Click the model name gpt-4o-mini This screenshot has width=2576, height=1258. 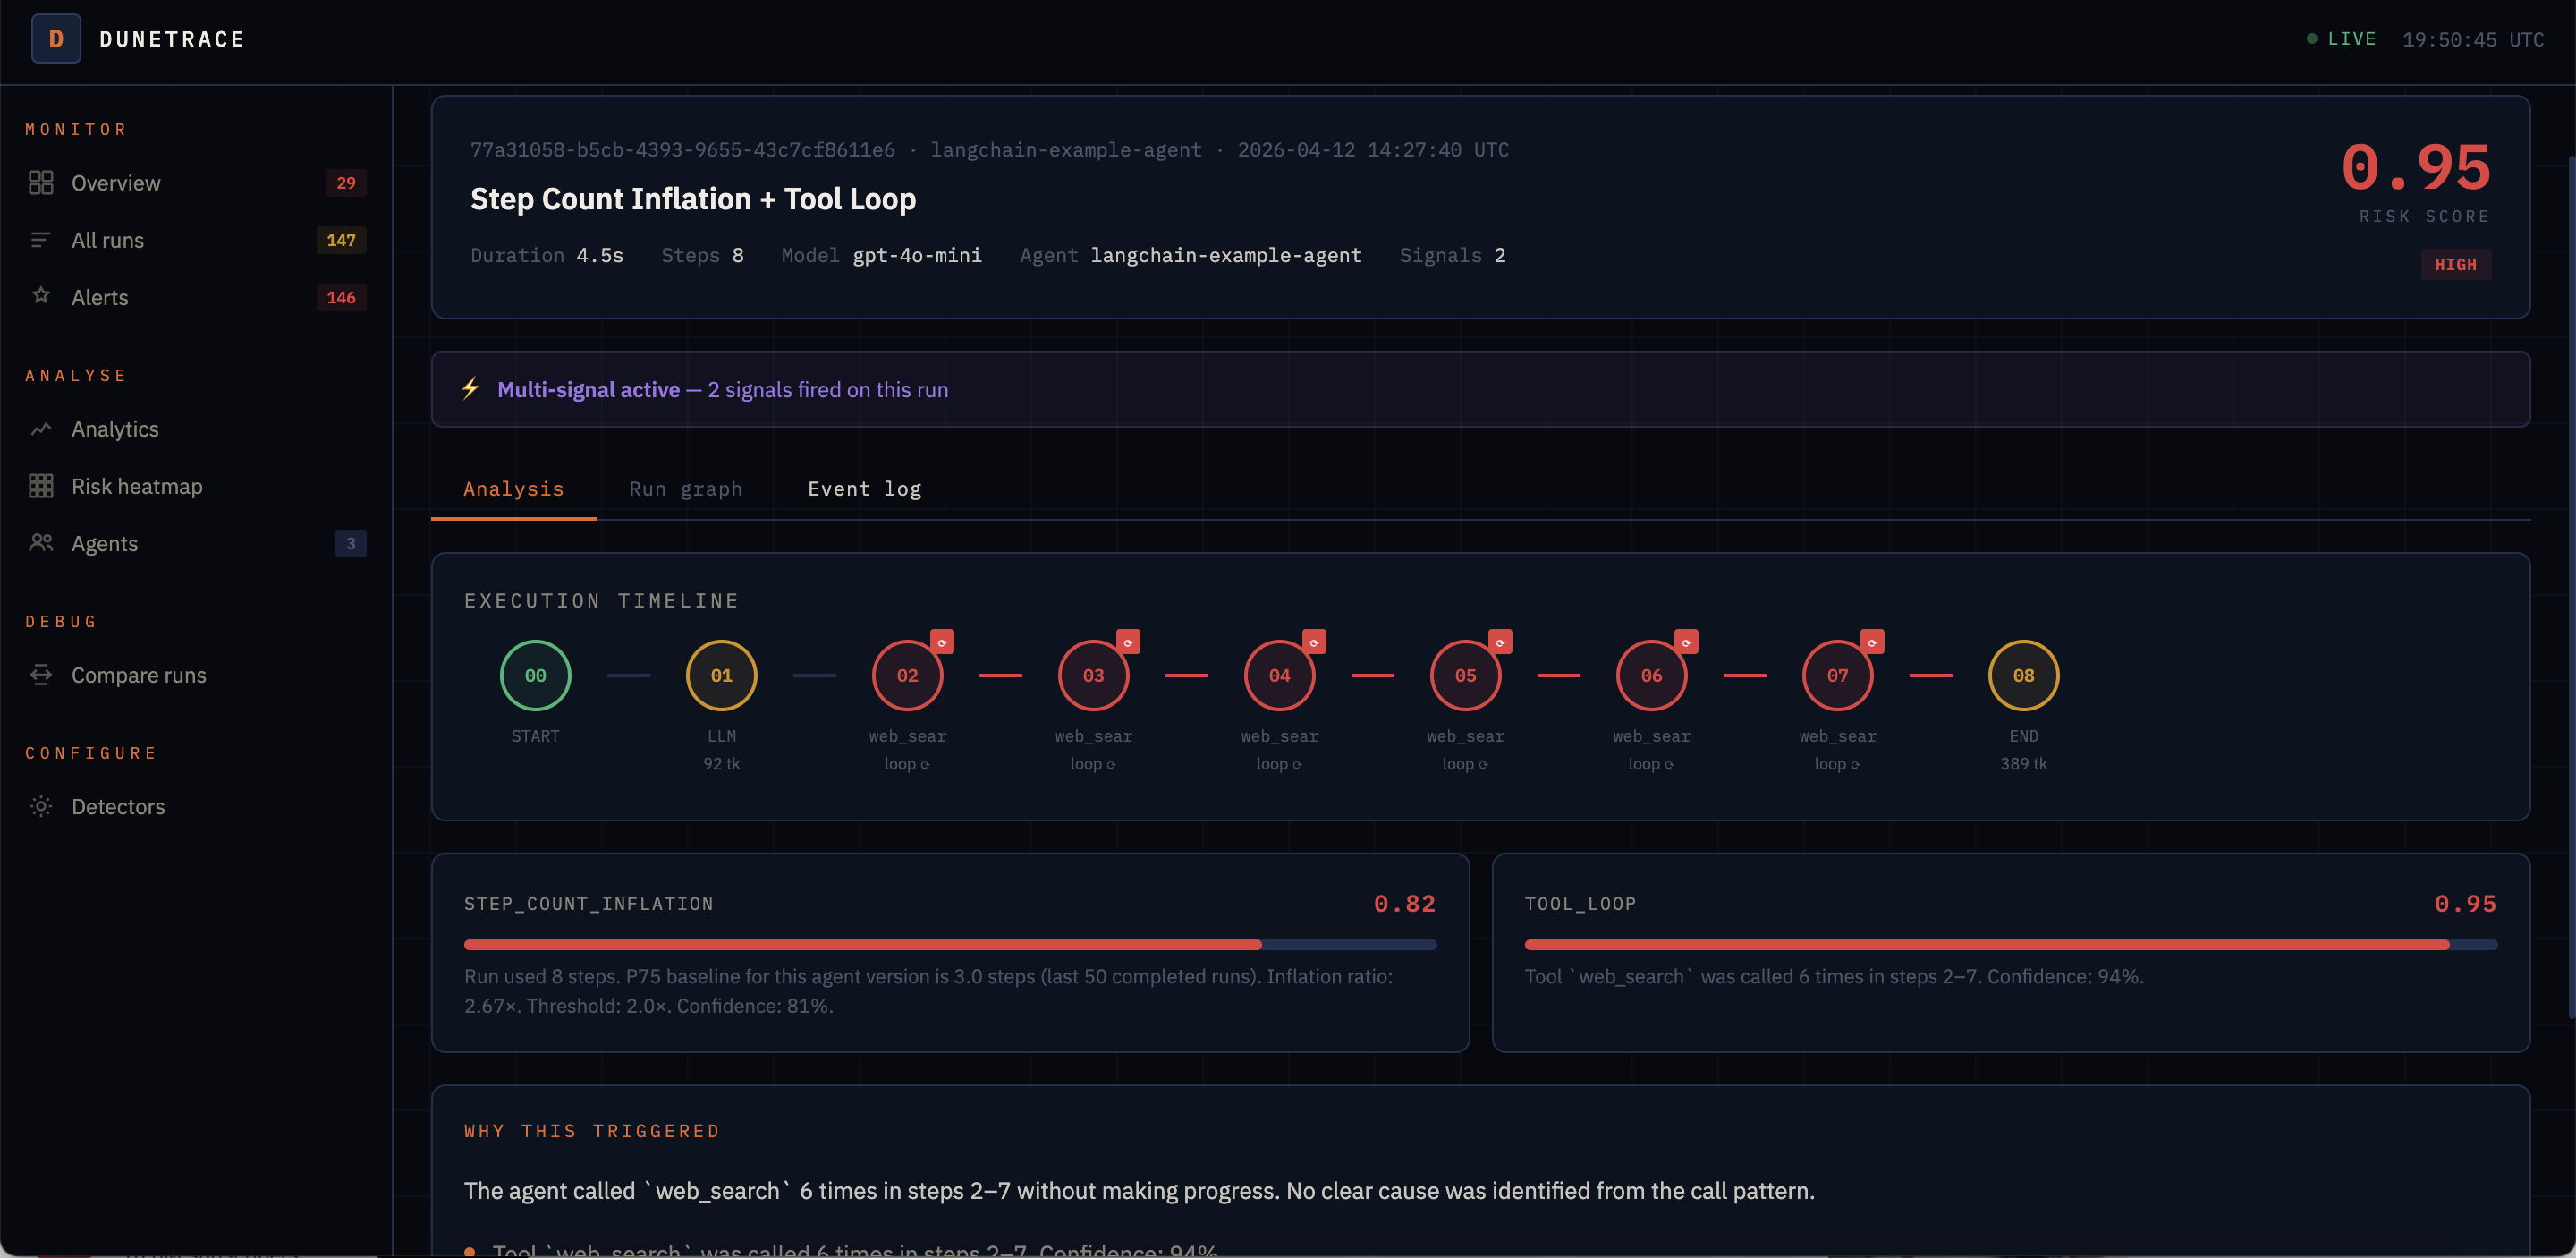click(917, 255)
